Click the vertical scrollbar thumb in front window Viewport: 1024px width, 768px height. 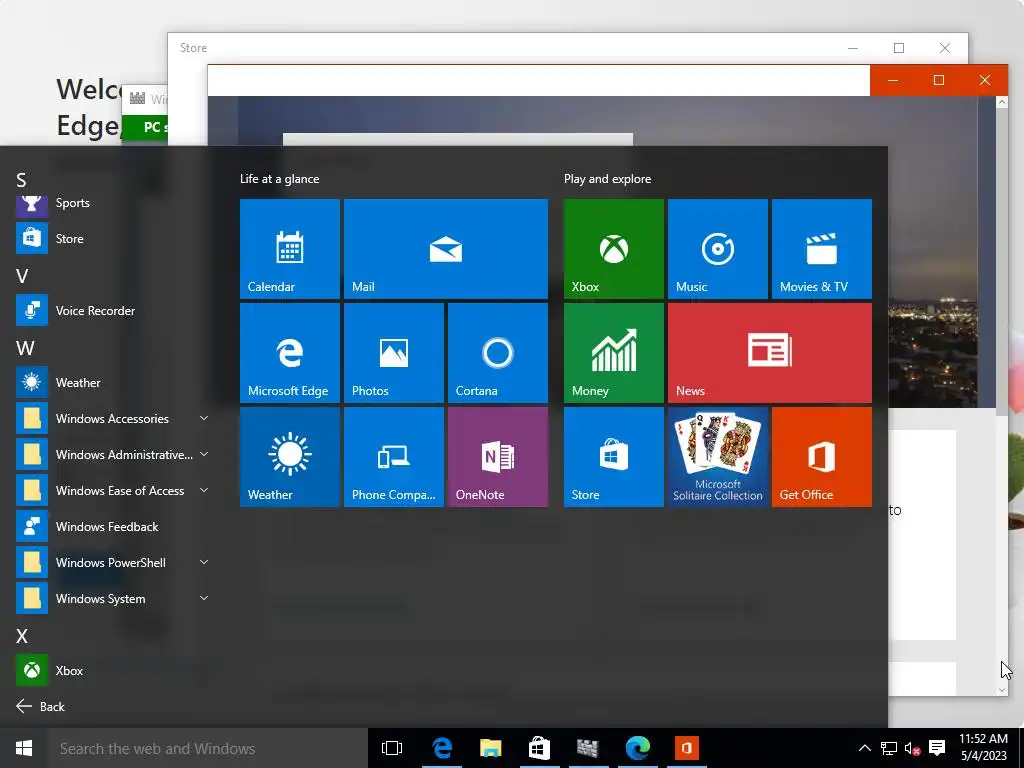1002,261
